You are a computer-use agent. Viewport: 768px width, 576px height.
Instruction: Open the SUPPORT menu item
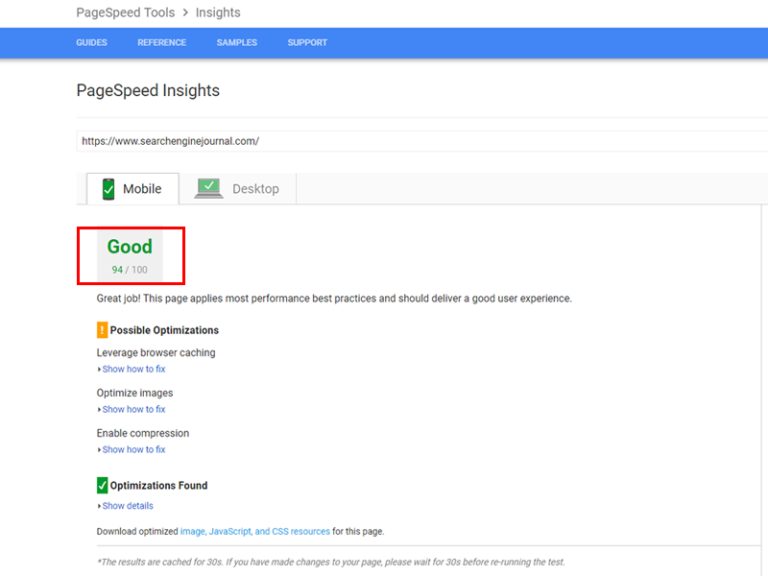coord(307,43)
